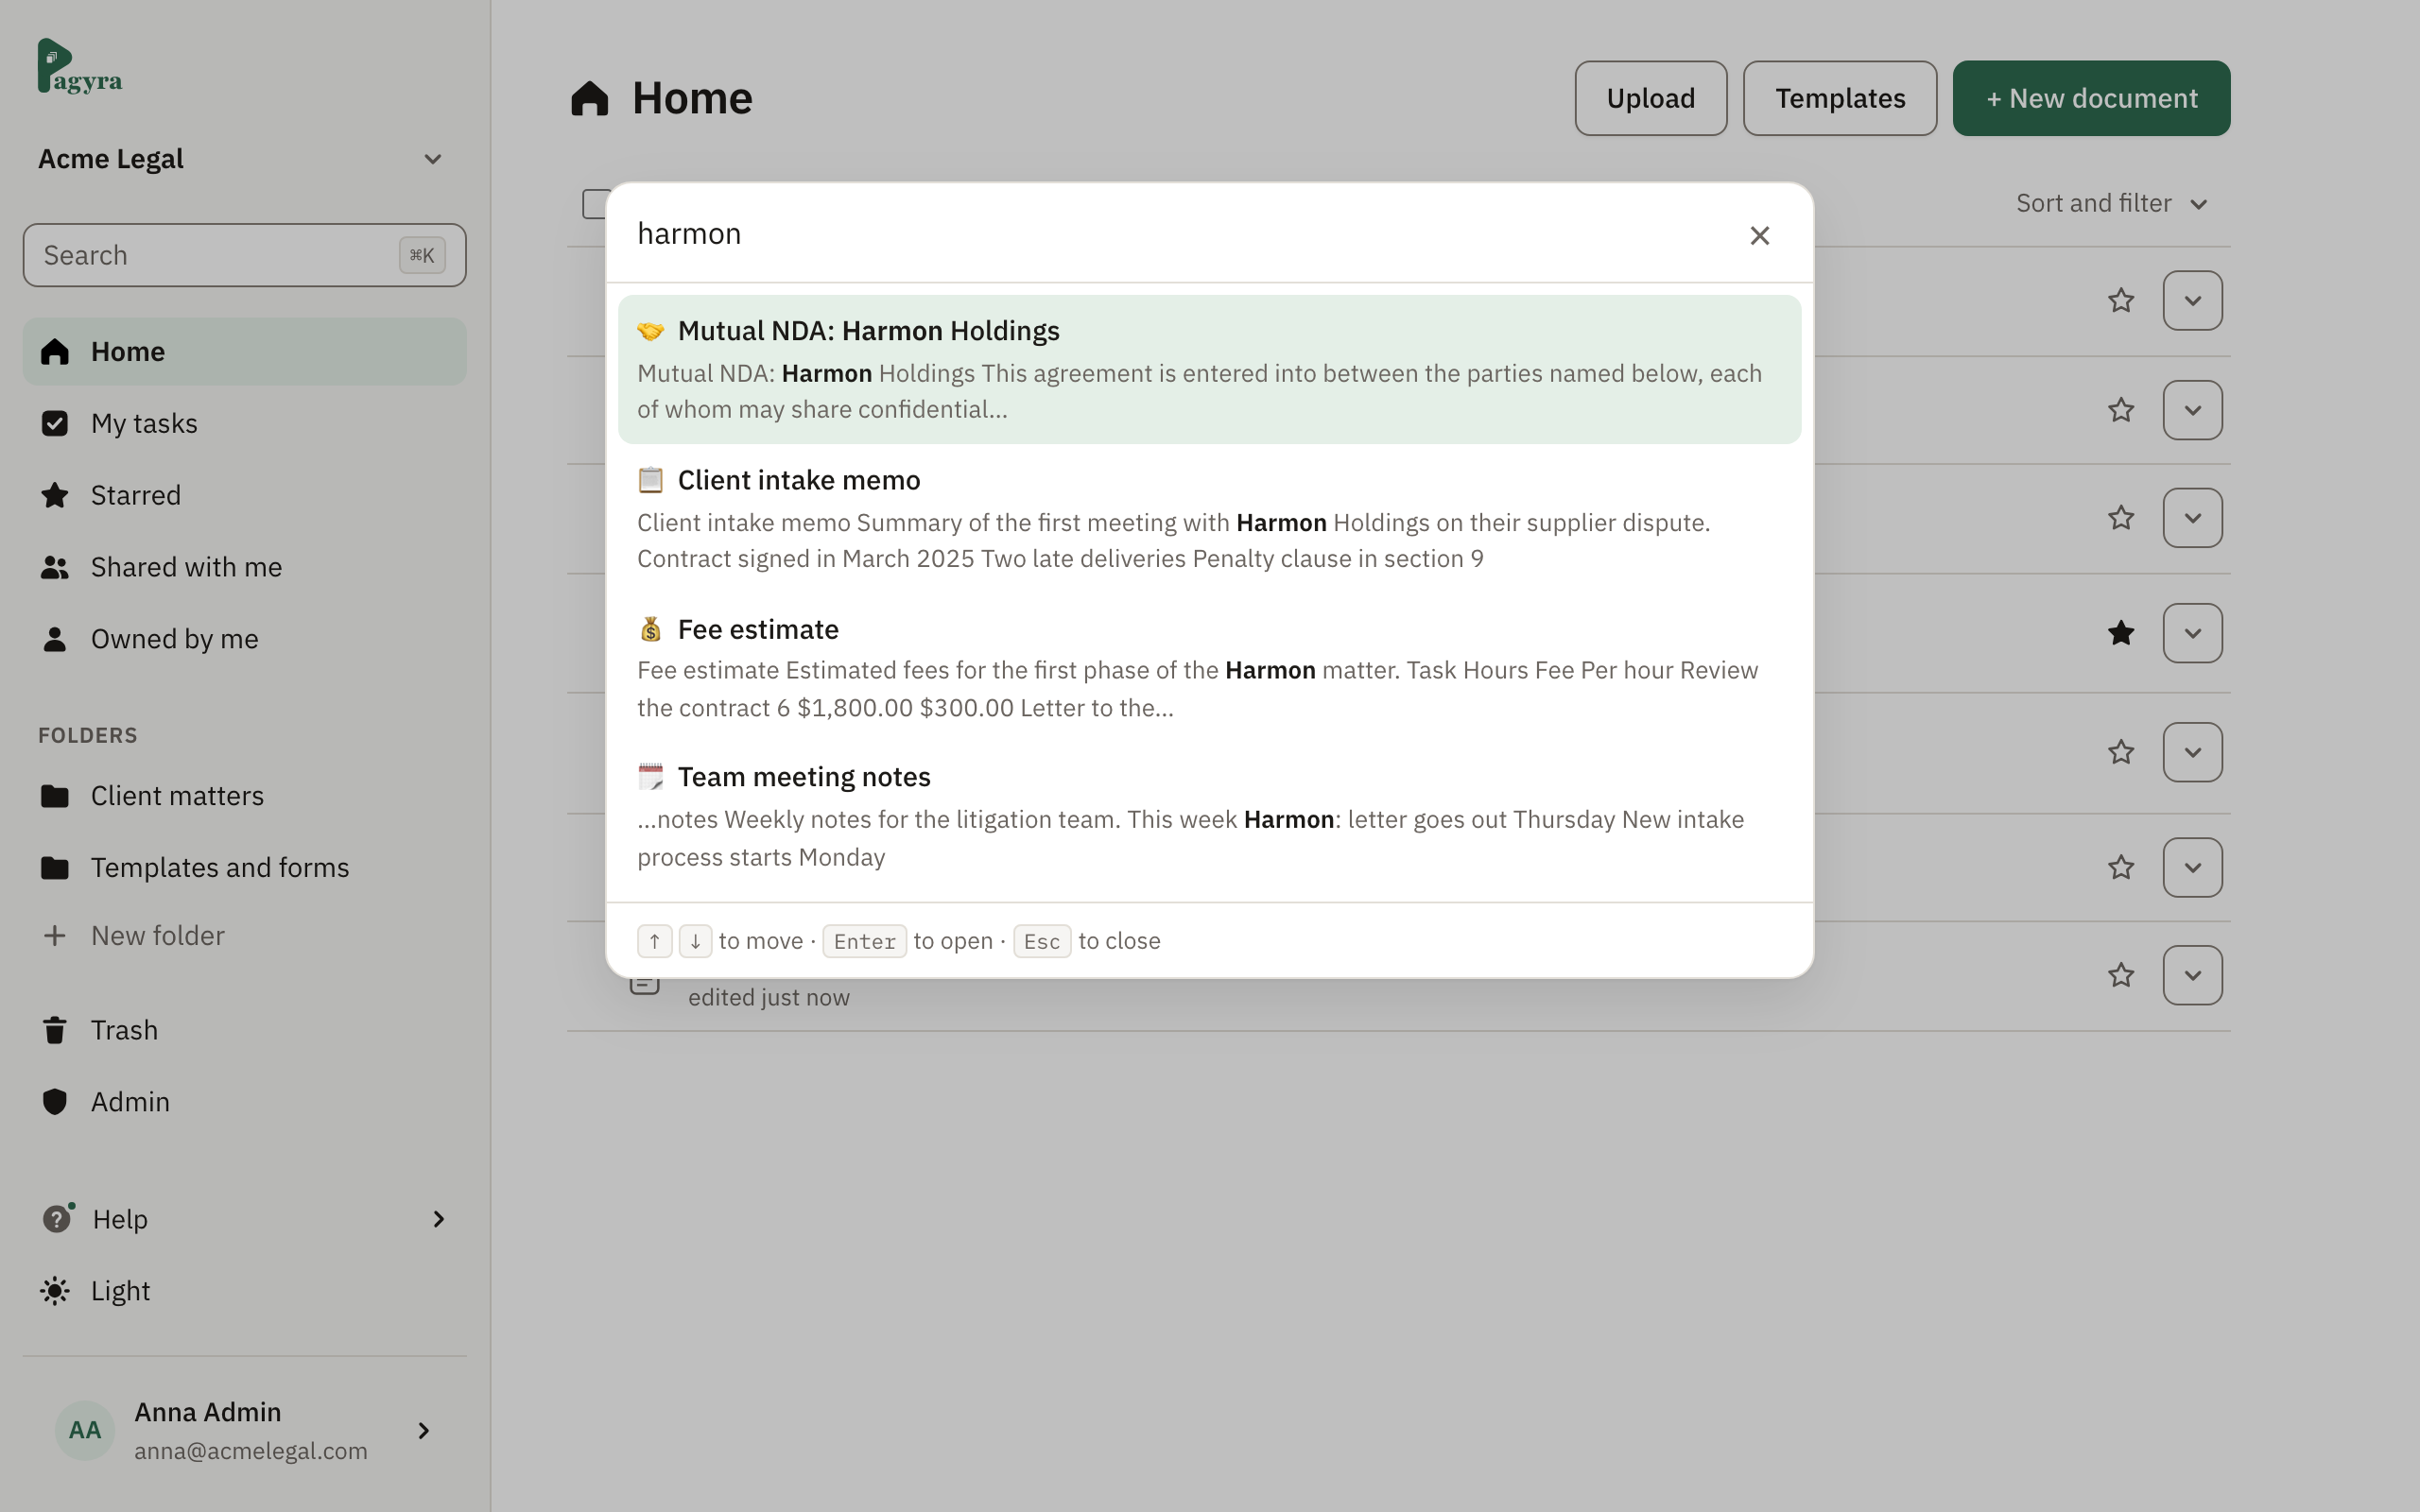Select the Client intake memo search result

[x=1209, y=518]
